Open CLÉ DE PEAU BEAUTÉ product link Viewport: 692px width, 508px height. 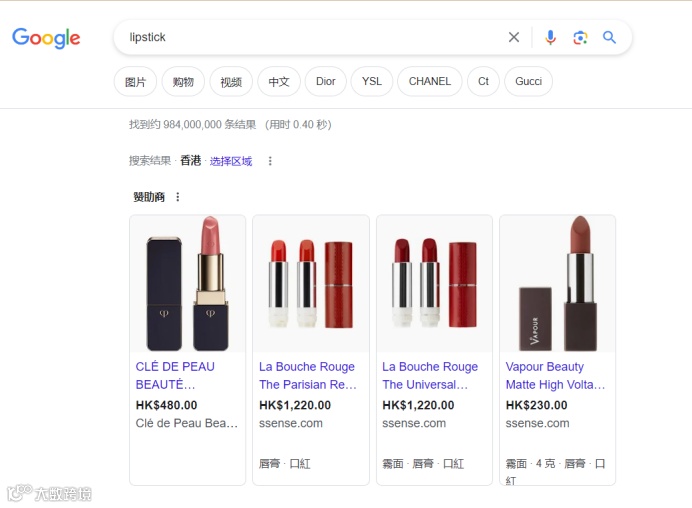click(x=175, y=376)
